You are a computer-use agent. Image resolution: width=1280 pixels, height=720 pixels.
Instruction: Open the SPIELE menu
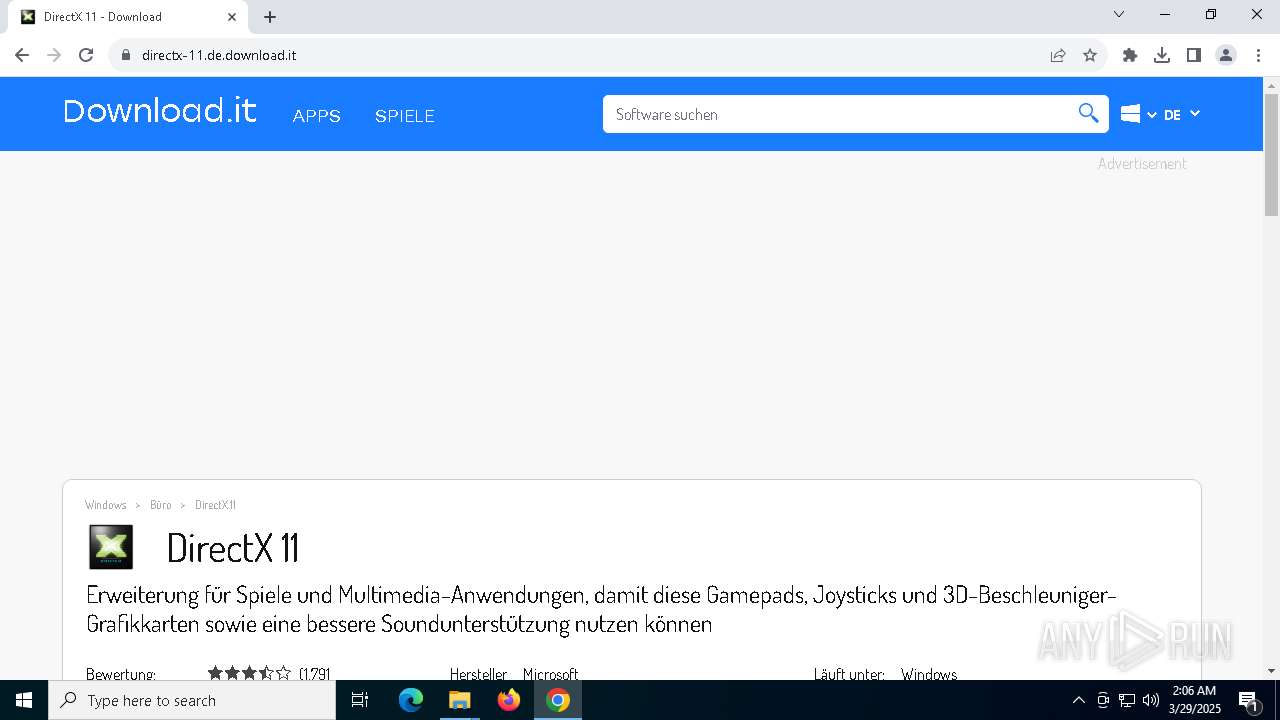point(405,116)
